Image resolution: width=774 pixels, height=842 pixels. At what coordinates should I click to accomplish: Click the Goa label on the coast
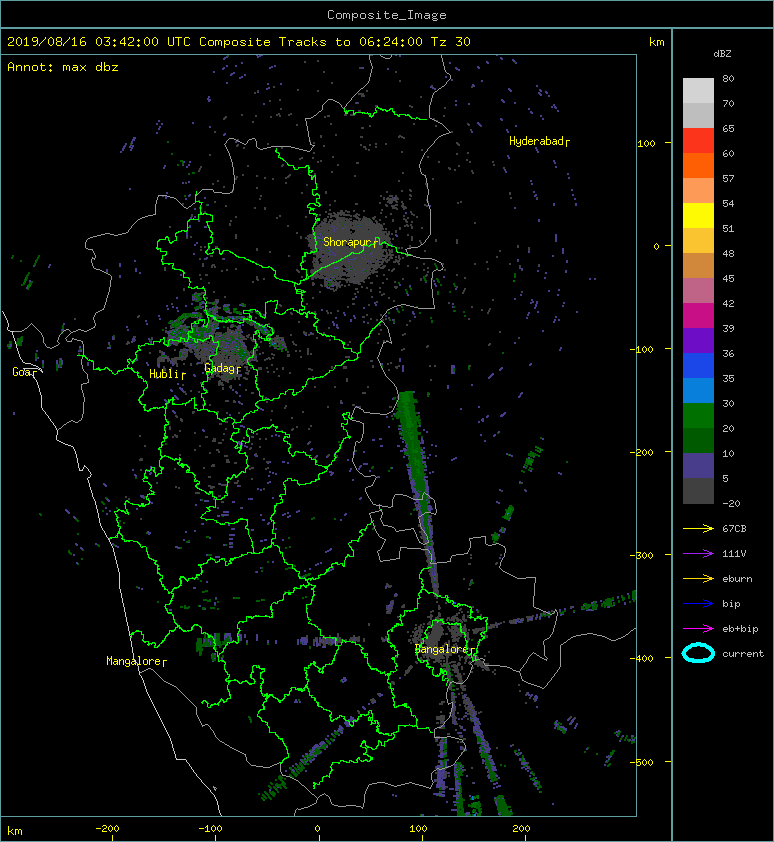click(x=25, y=372)
